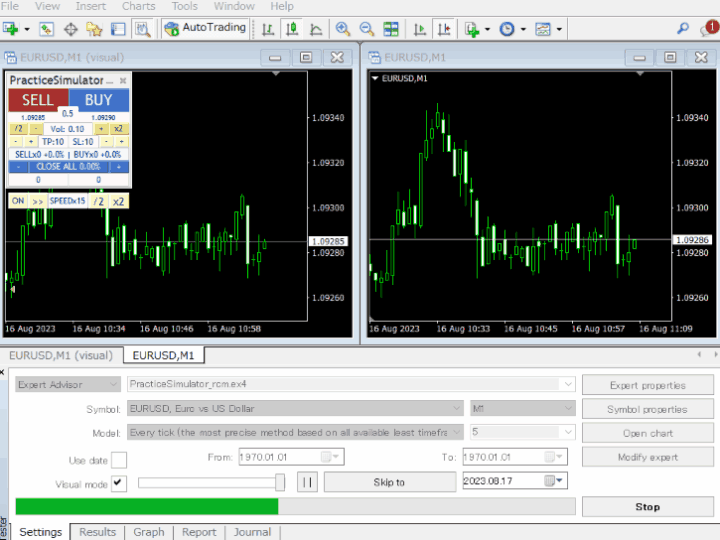Image resolution: width=720 pixels, height=540 pixels.
Task: Click the Periods clock icon
Action: click(507, 29)
